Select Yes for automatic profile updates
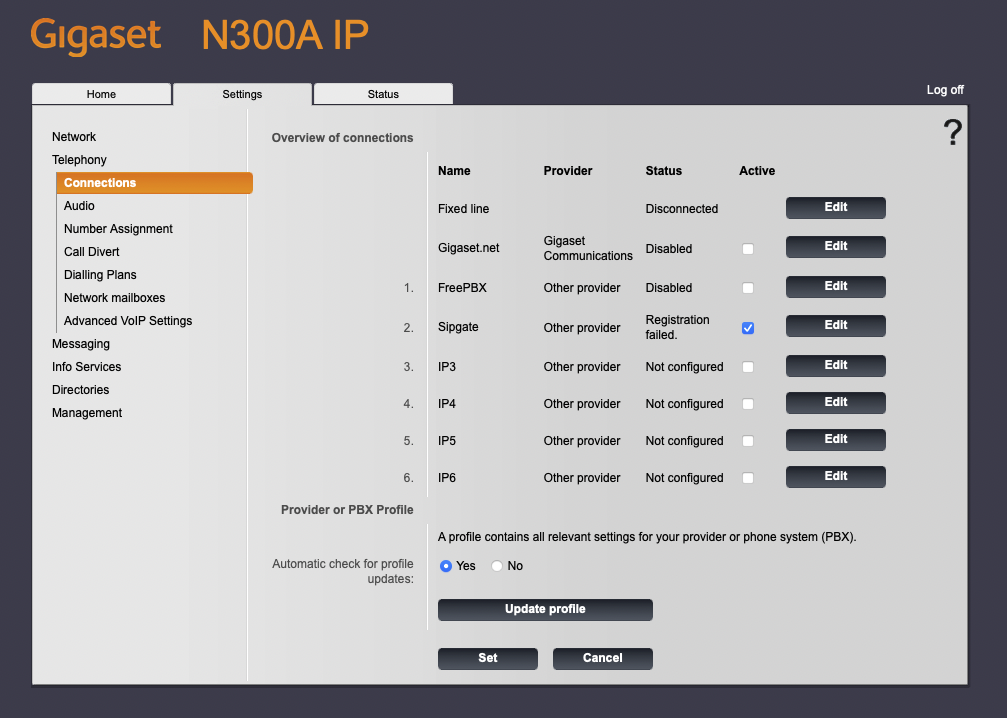This screenshot has height=718, width=1007. [446, 566]
